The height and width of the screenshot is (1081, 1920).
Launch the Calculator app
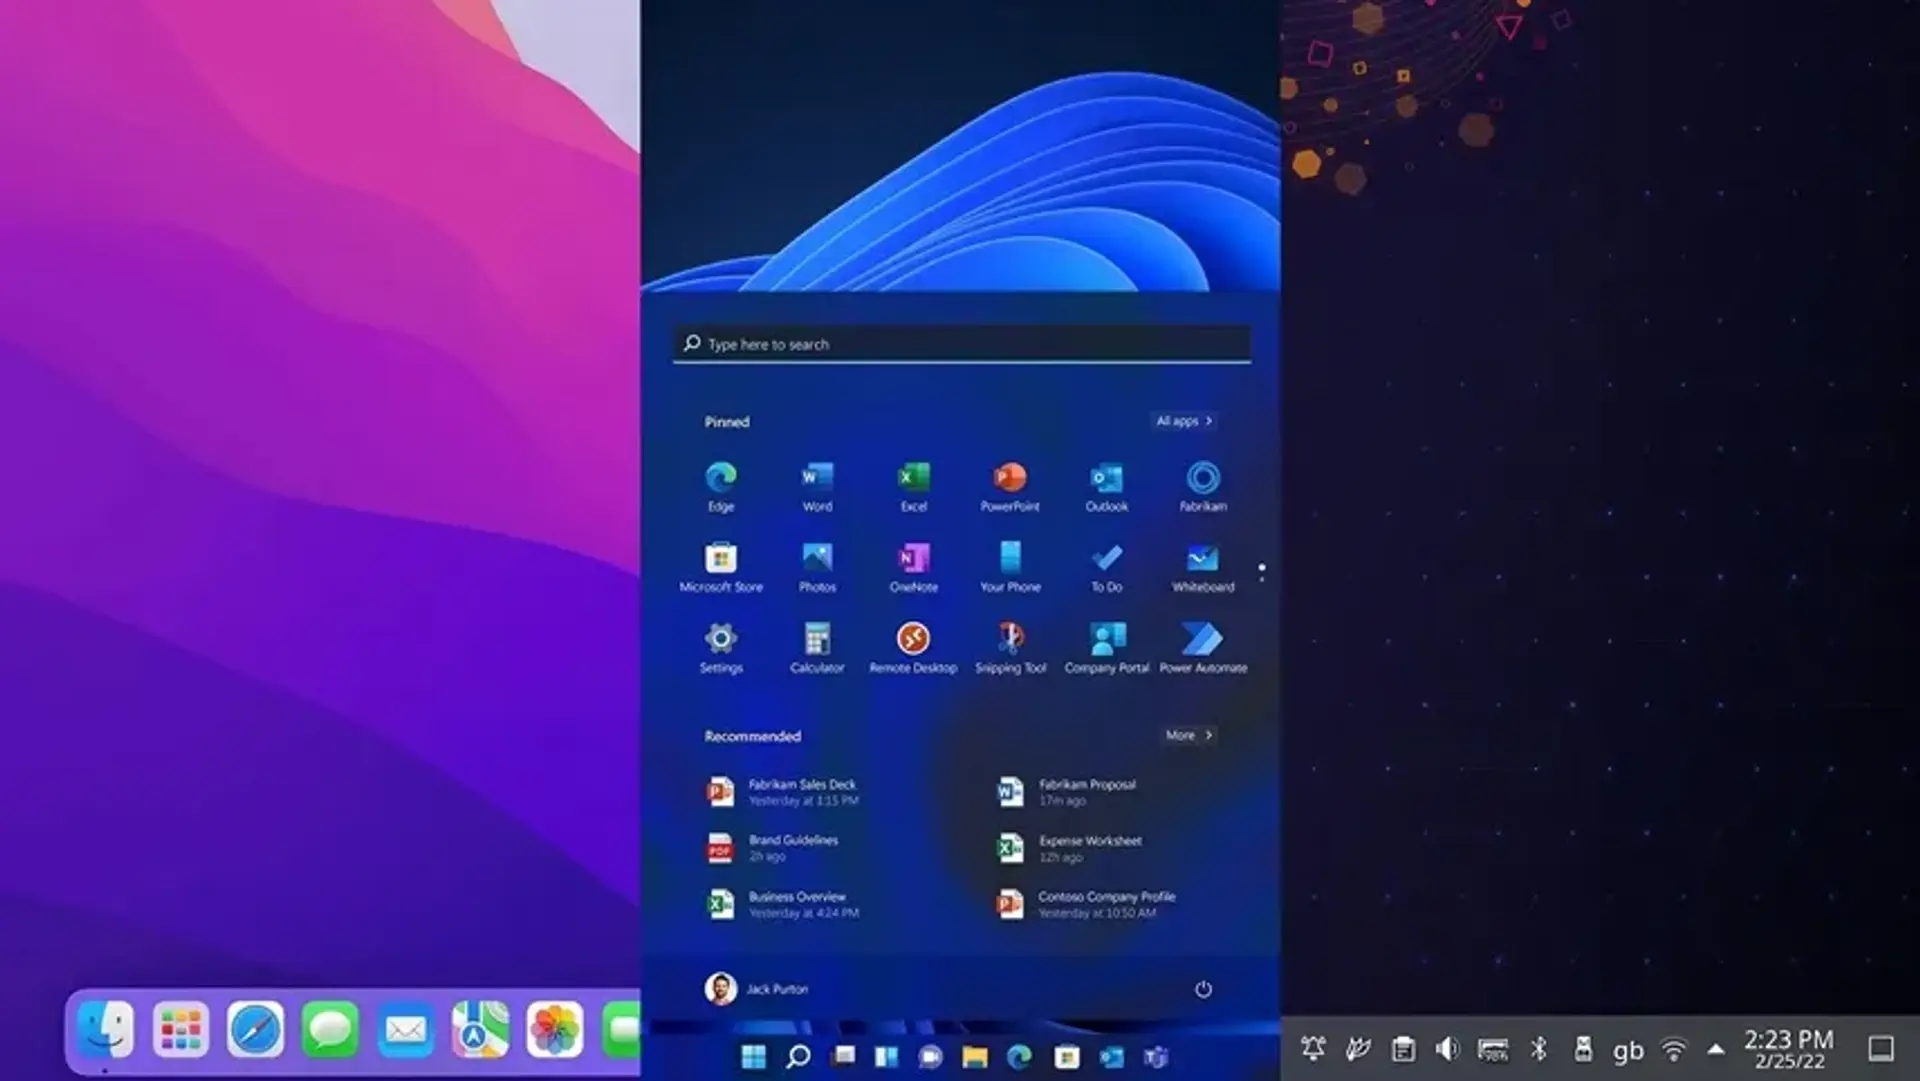(817, 648)
